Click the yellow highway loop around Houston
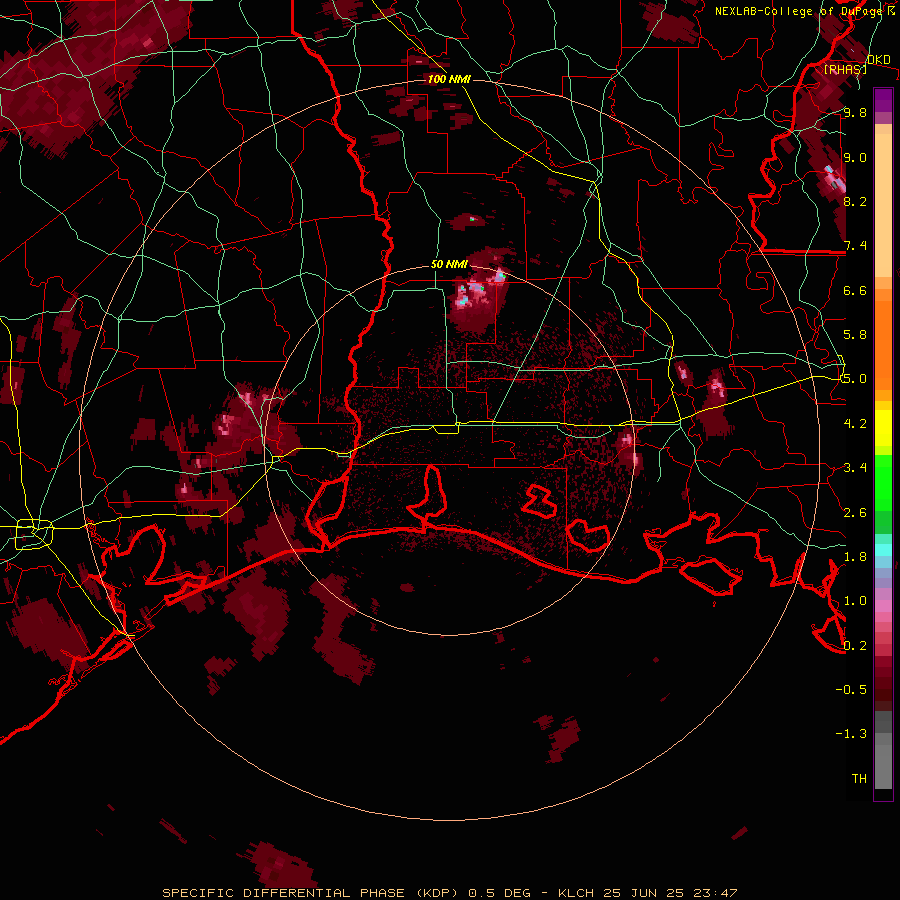The height and width of the screenshot is (900, 900). coord(34,533)
